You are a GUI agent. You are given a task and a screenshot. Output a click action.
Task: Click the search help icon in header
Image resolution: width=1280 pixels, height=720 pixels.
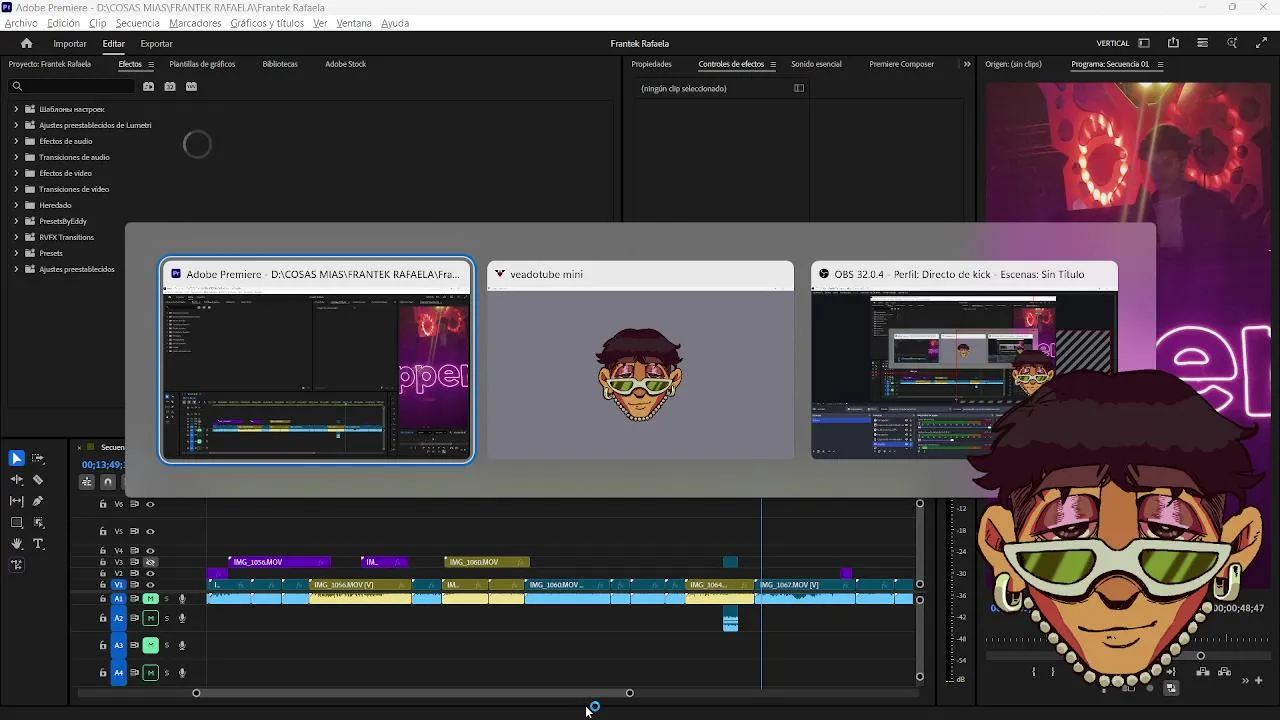tap(1232, 43)
